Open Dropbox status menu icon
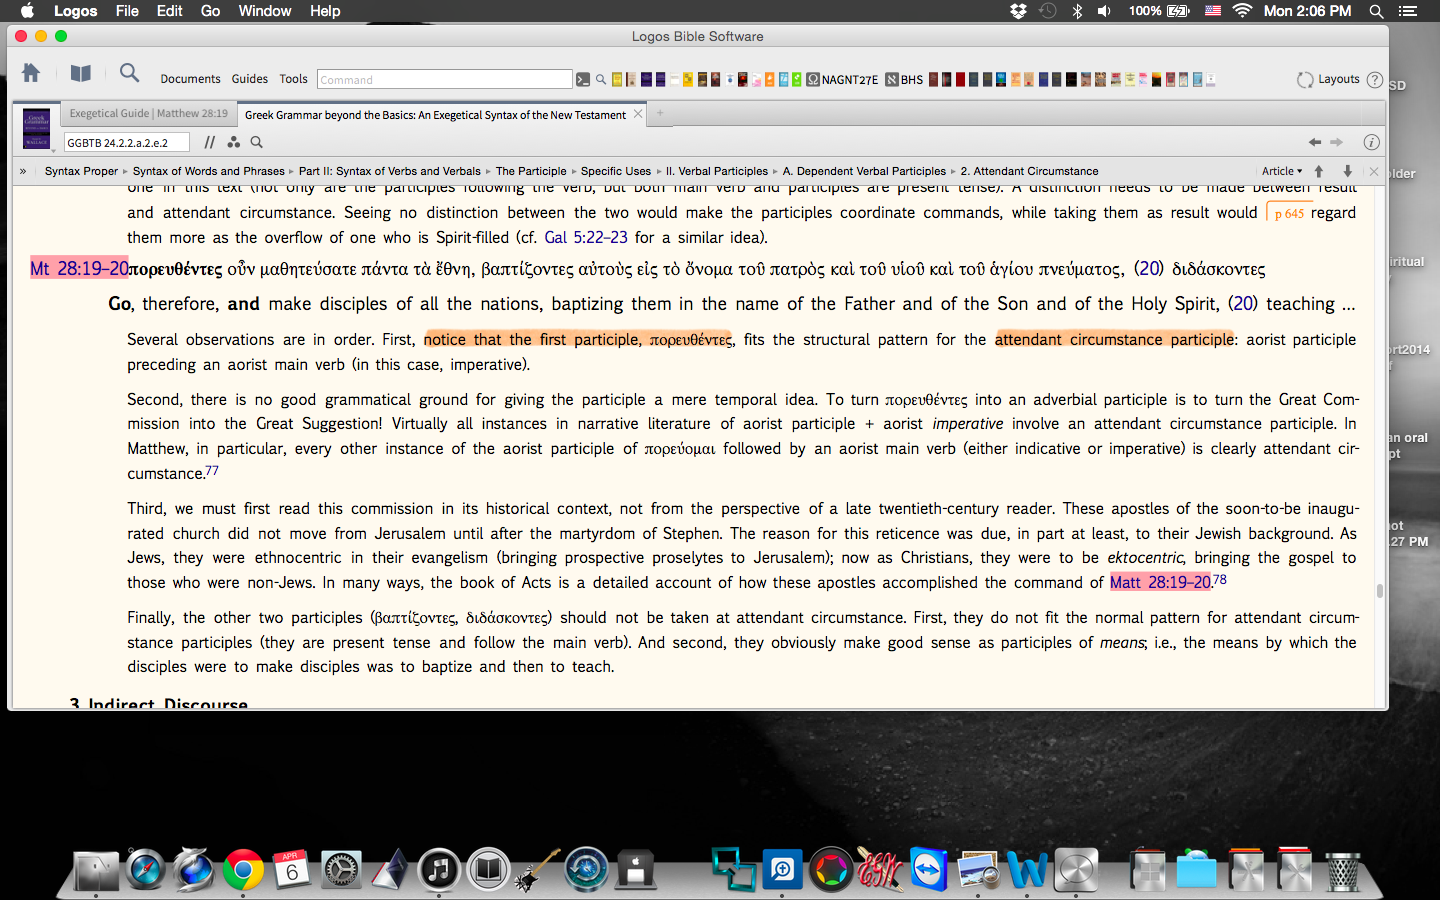 pos(1018,11)
